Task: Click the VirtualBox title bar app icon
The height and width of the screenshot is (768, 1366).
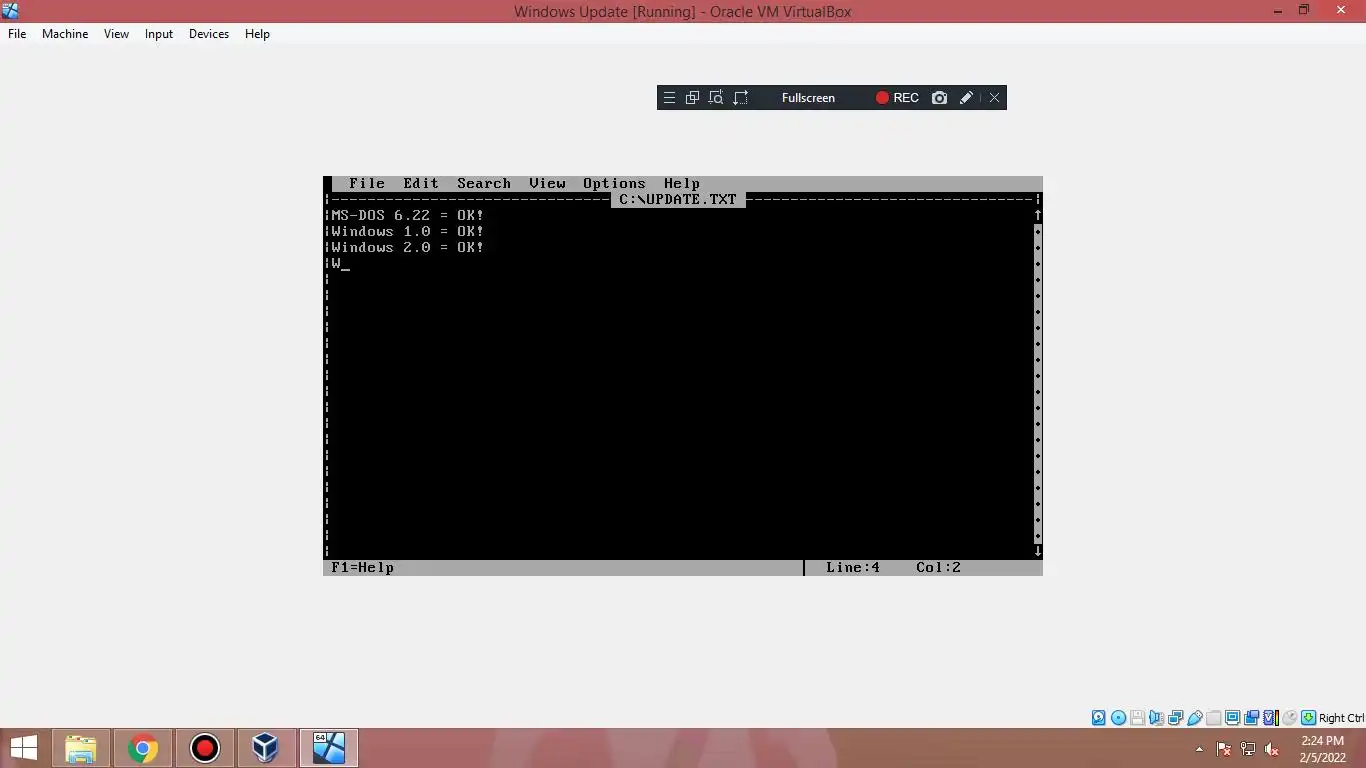Action: click(10, 11)
